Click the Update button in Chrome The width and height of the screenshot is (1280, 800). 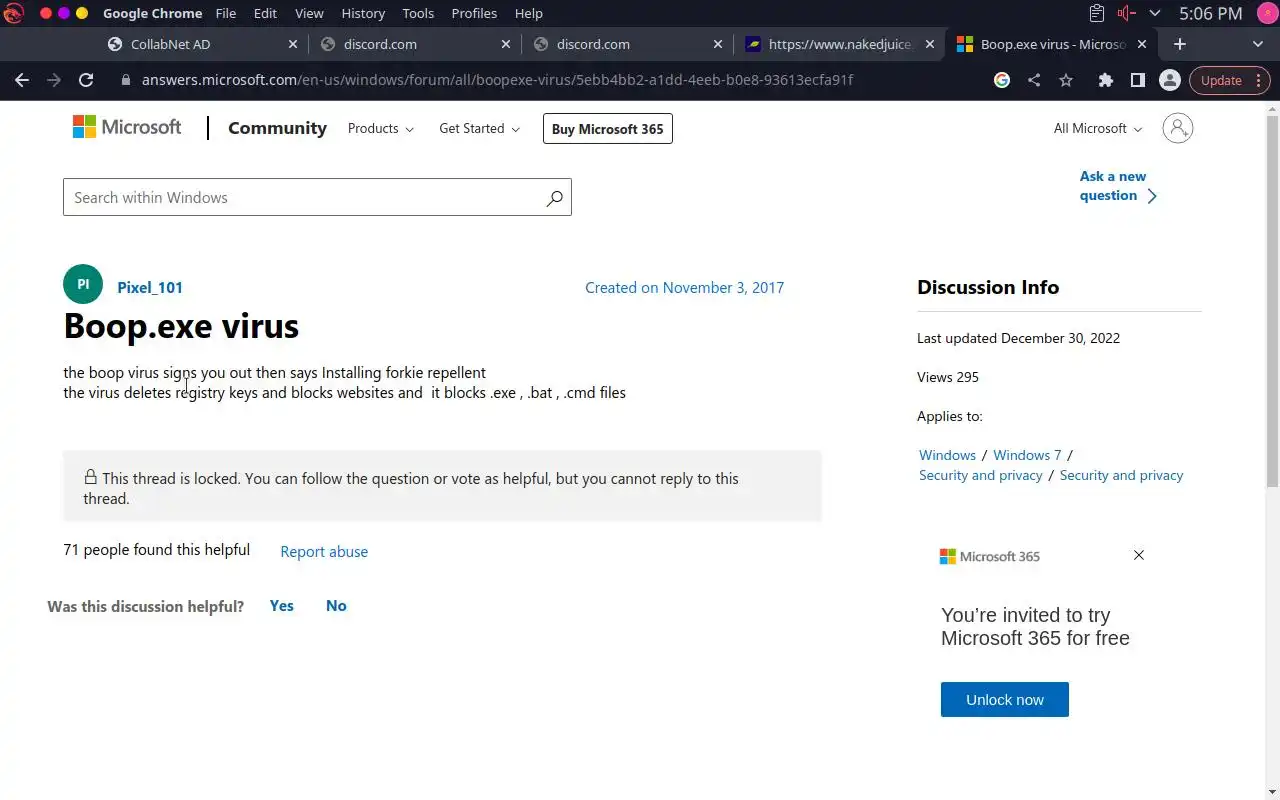tap(1221, 80)
